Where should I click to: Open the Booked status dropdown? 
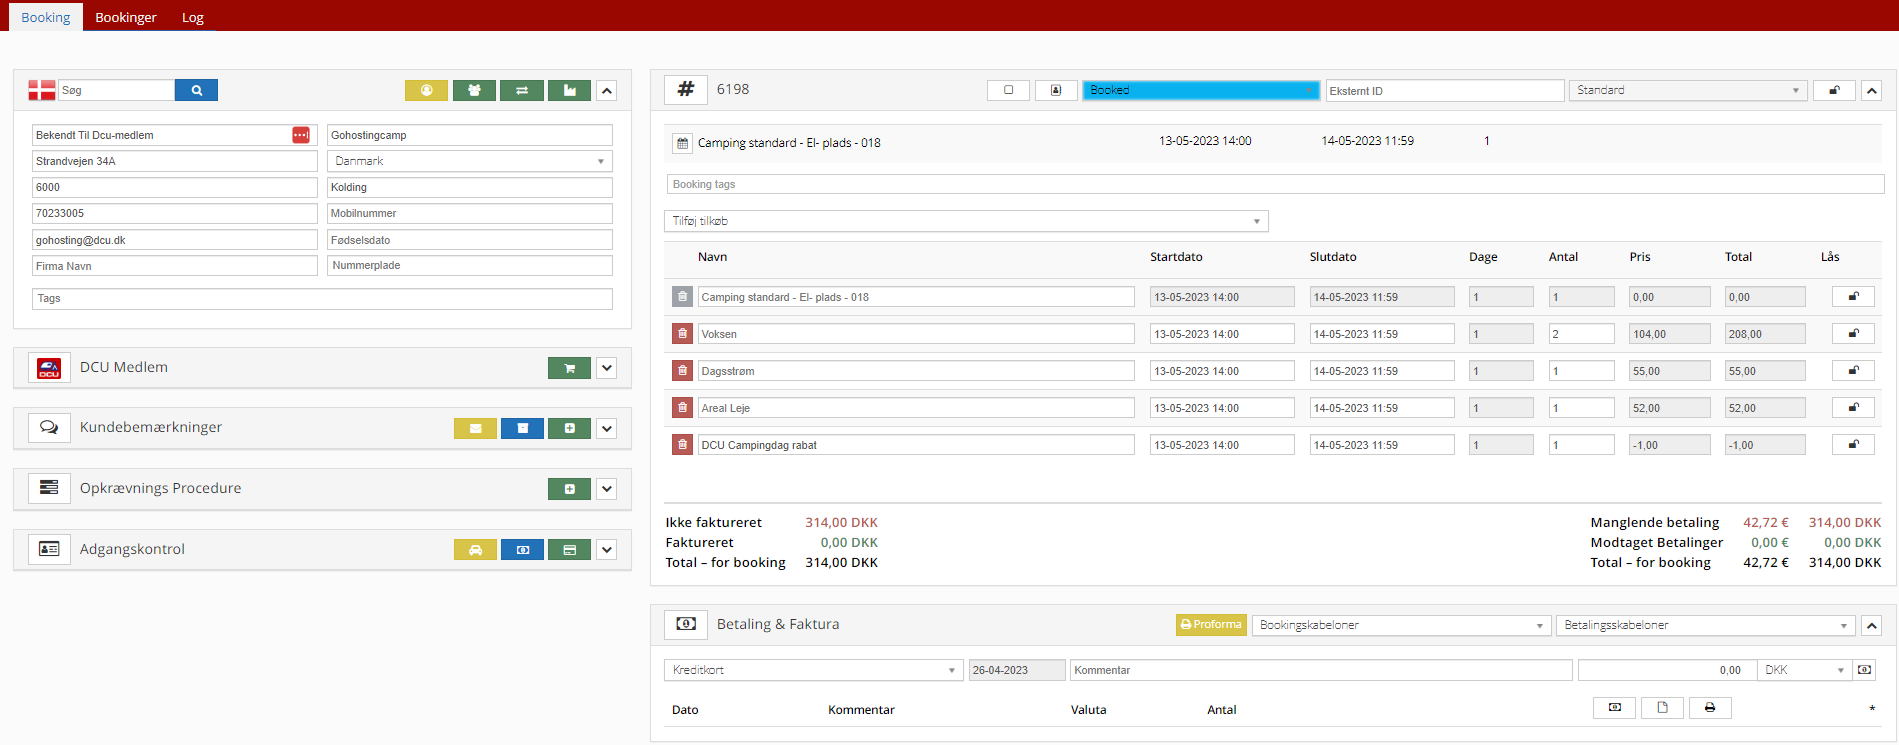(x=1200, y=90)
